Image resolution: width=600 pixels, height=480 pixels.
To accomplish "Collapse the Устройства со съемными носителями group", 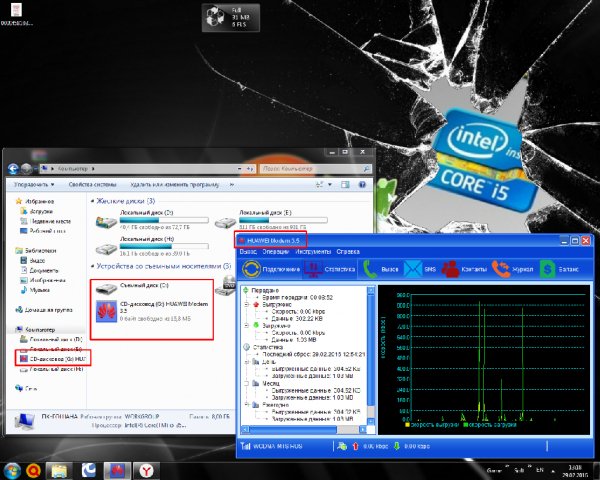I will tap(93, 266).
